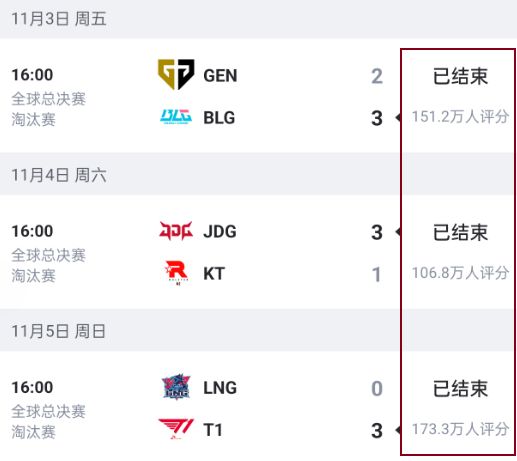Tap the T1 team name
Screen dimensions: 517x461
pyautogui.click(x=213, y=430)
